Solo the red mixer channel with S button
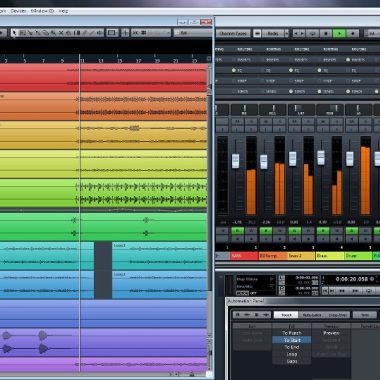Image resolution: width=380 pixels, height=380 pixels. click(x=251, y=122)
